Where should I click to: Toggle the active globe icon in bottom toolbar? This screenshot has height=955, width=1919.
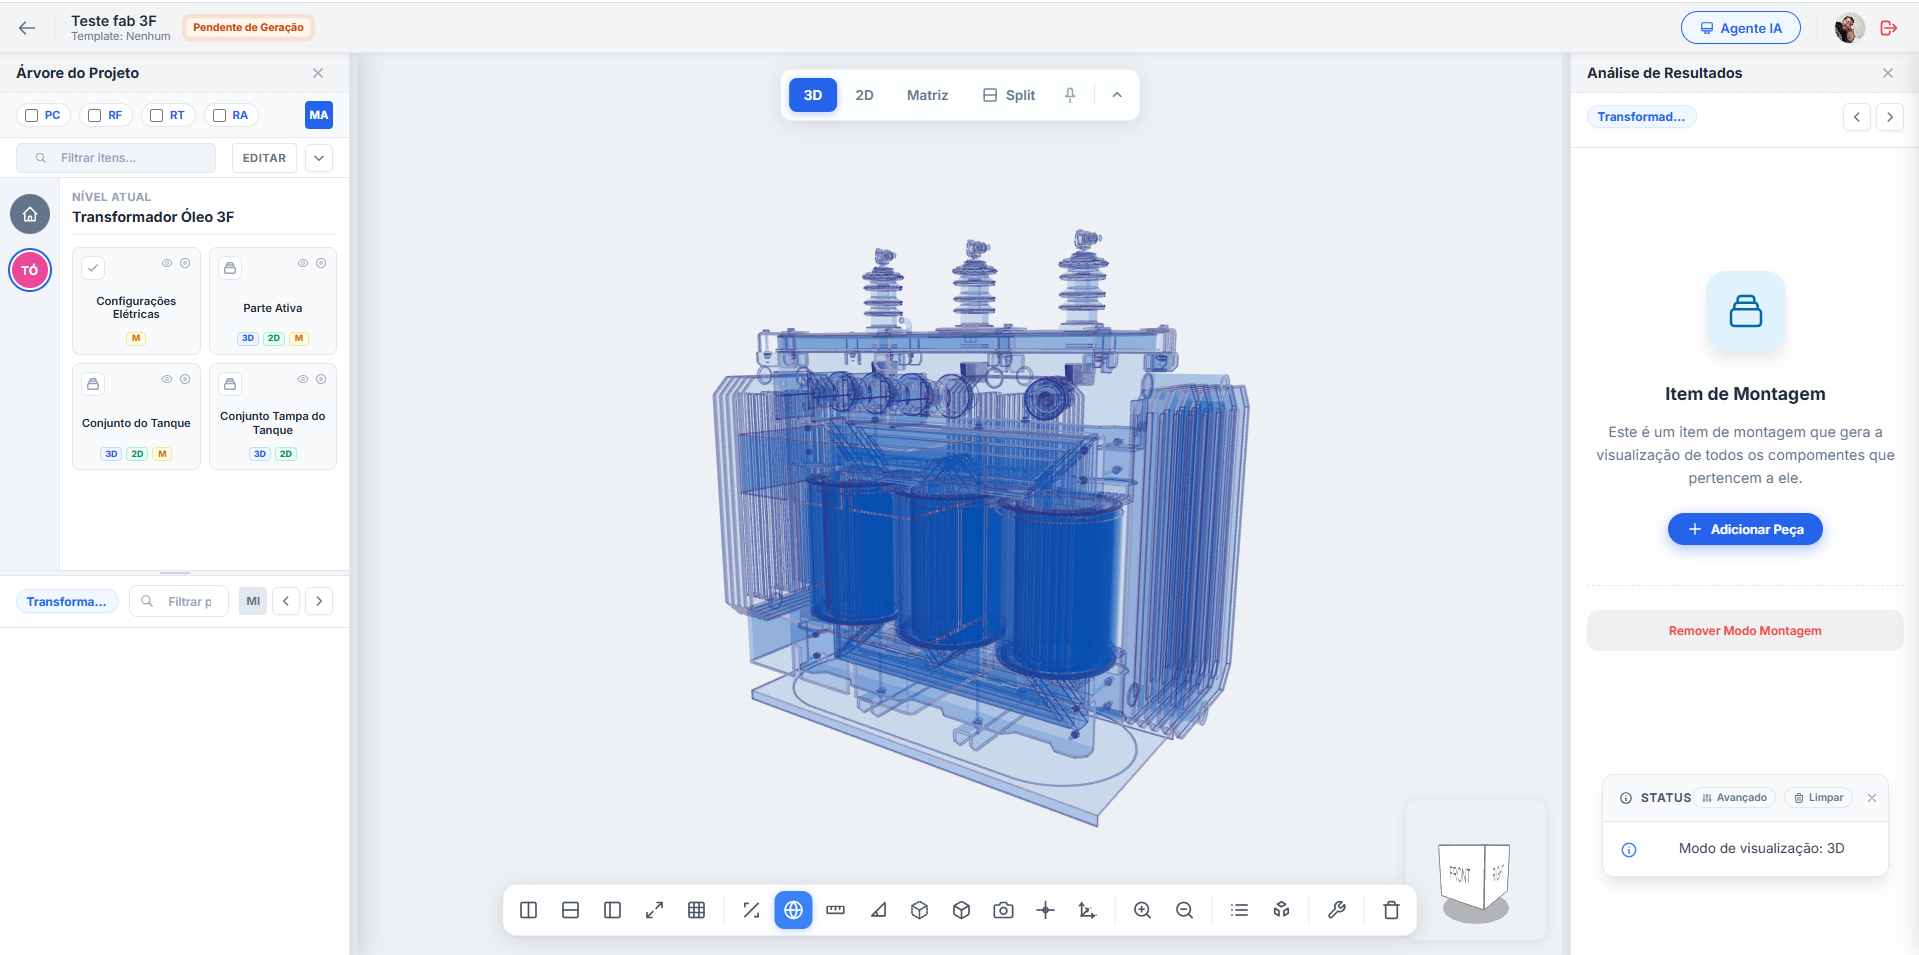pos(793,910)
